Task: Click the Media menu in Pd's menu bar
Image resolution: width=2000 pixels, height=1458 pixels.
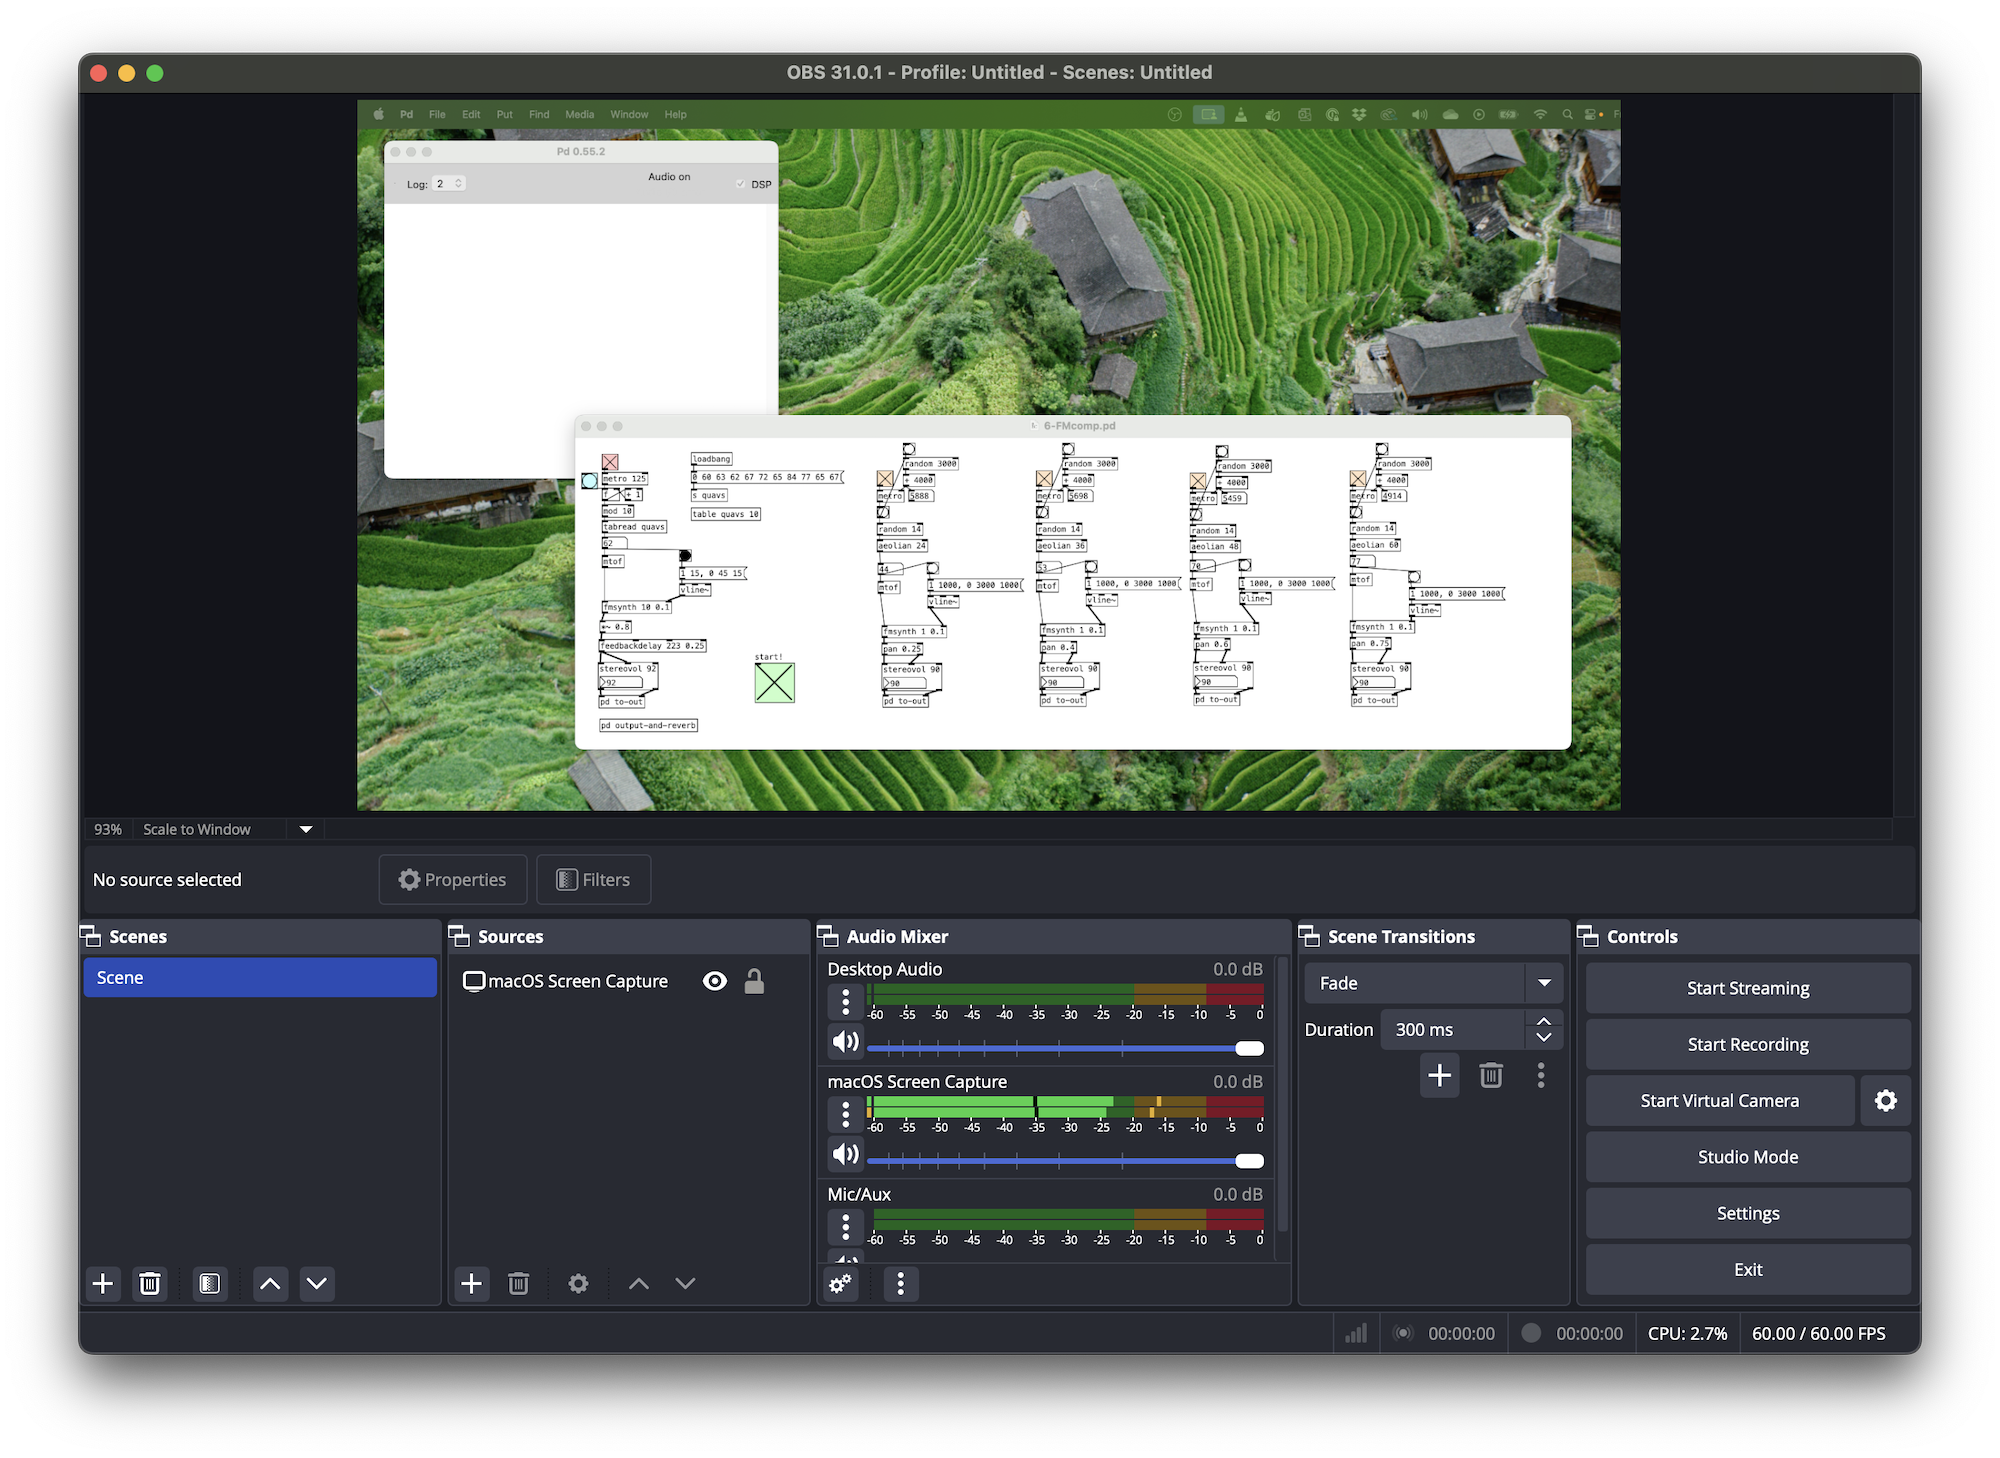Action: tap(579, 114)
